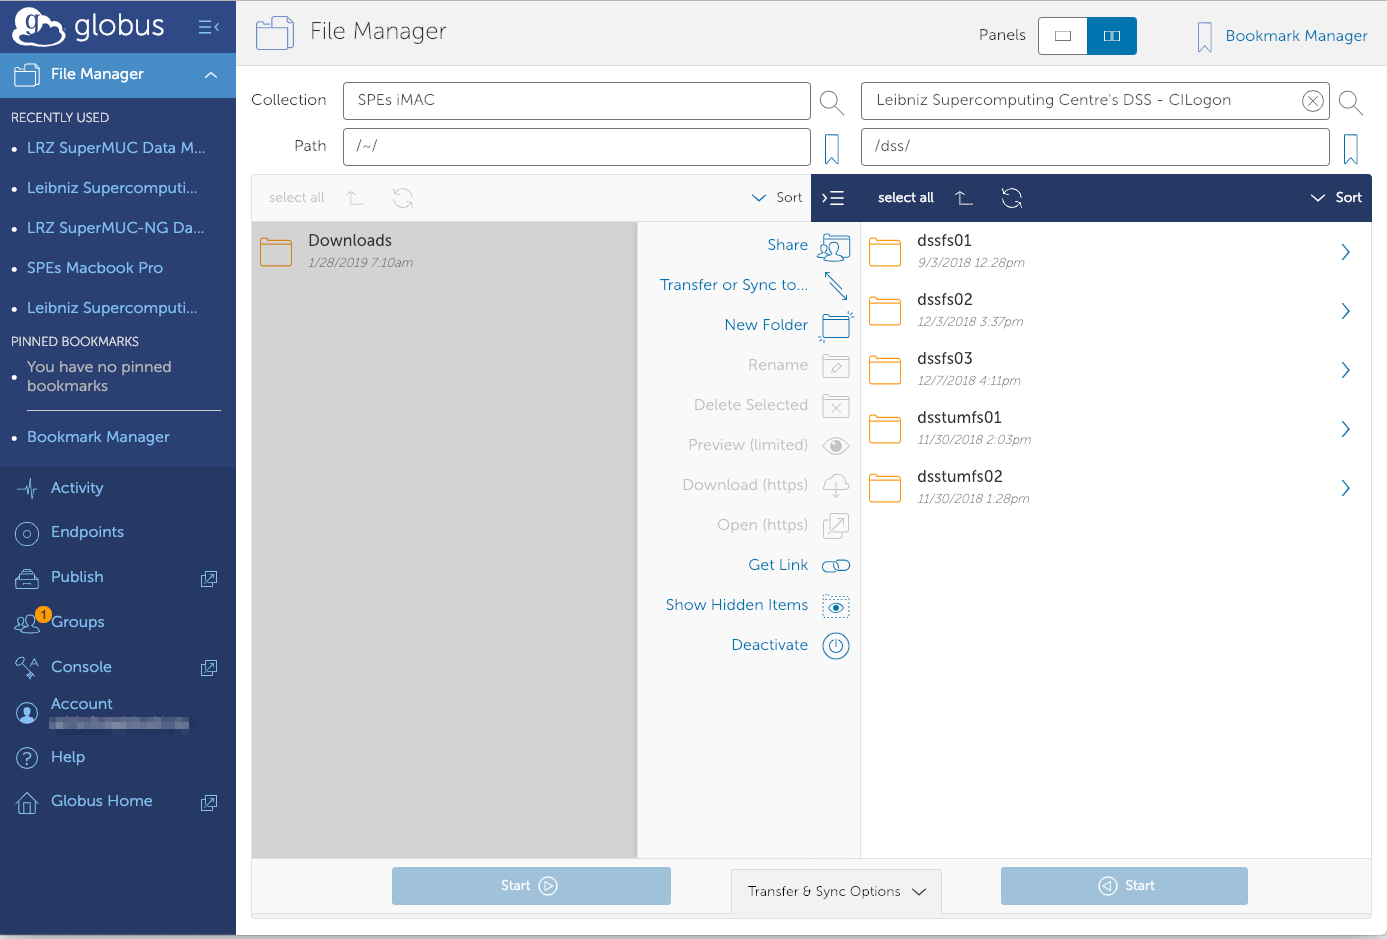
Task: Refresh the right panel file list
Action: (x=1011, y=198)
